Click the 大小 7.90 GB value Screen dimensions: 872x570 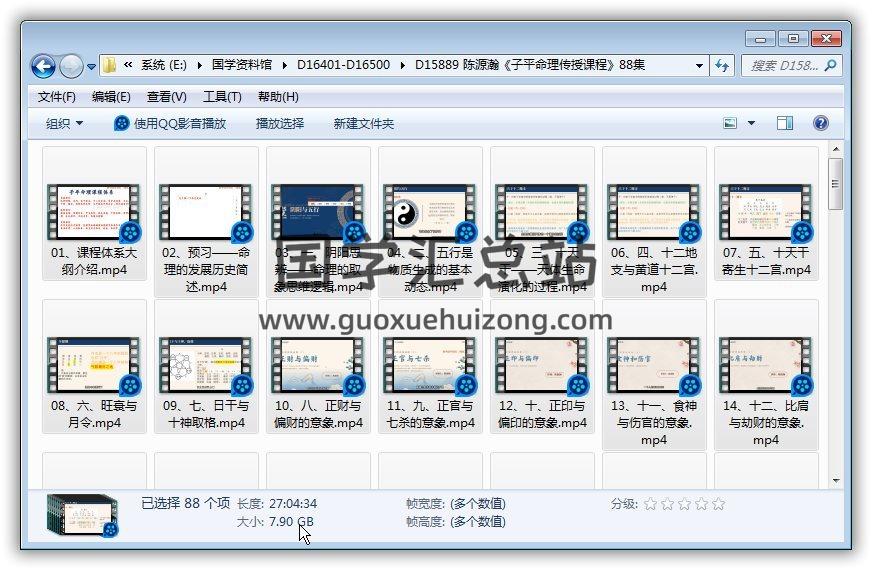click(x=291, y=522)
